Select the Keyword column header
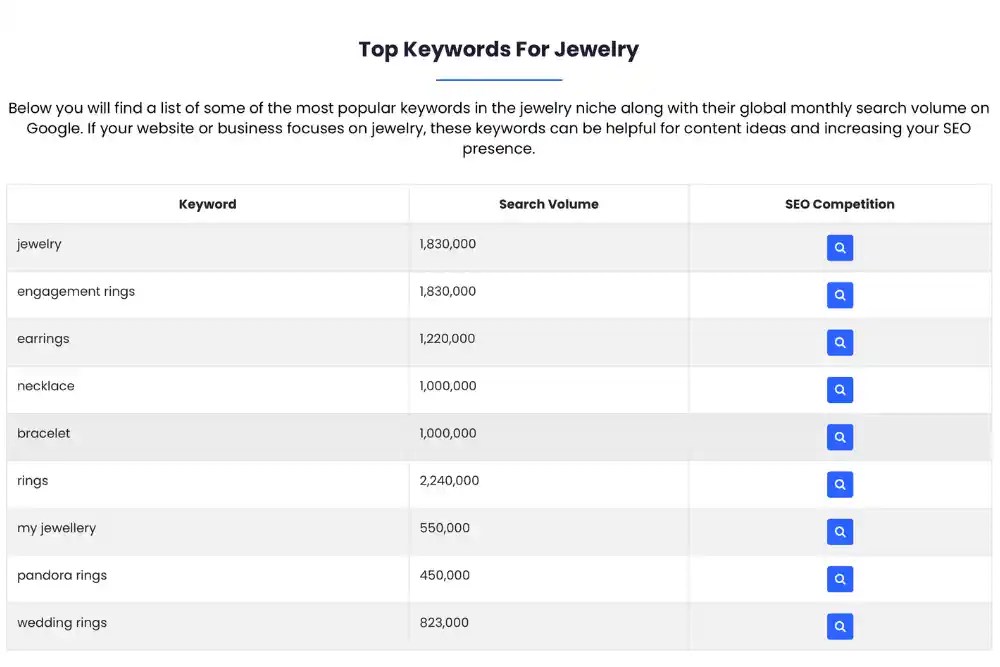 click(207, 204)
